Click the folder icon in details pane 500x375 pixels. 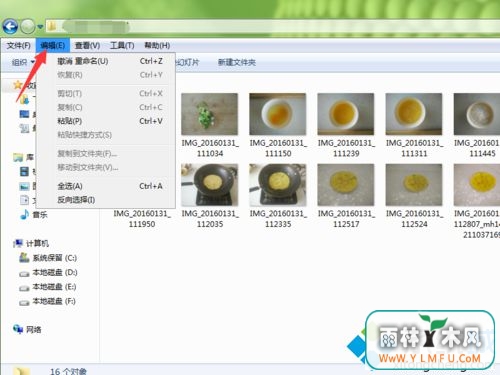[x=23, y=371]
